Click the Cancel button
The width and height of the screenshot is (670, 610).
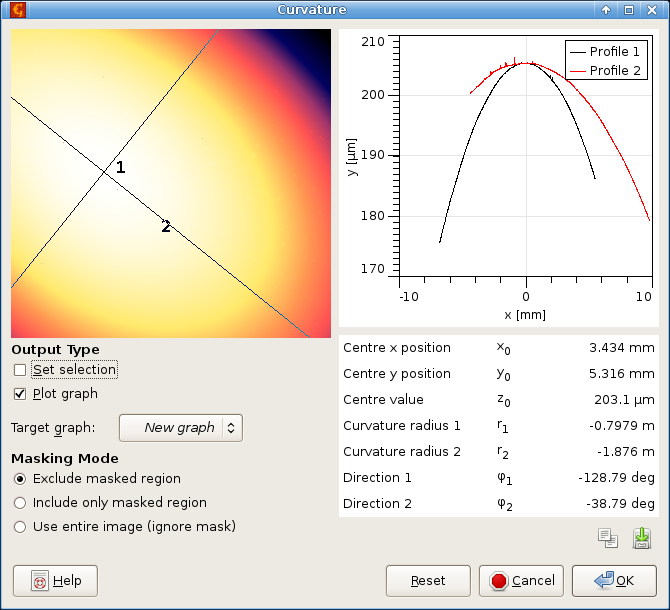(521, 581)
